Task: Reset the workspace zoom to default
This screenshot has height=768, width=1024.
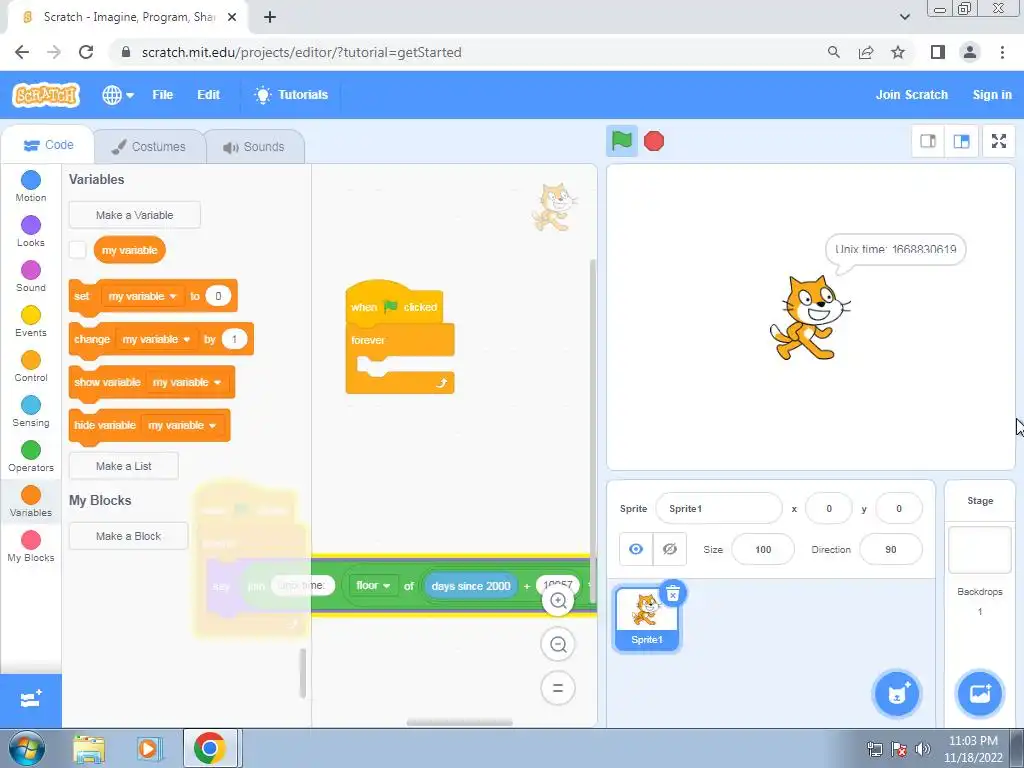Action: [x=558, y=688]
